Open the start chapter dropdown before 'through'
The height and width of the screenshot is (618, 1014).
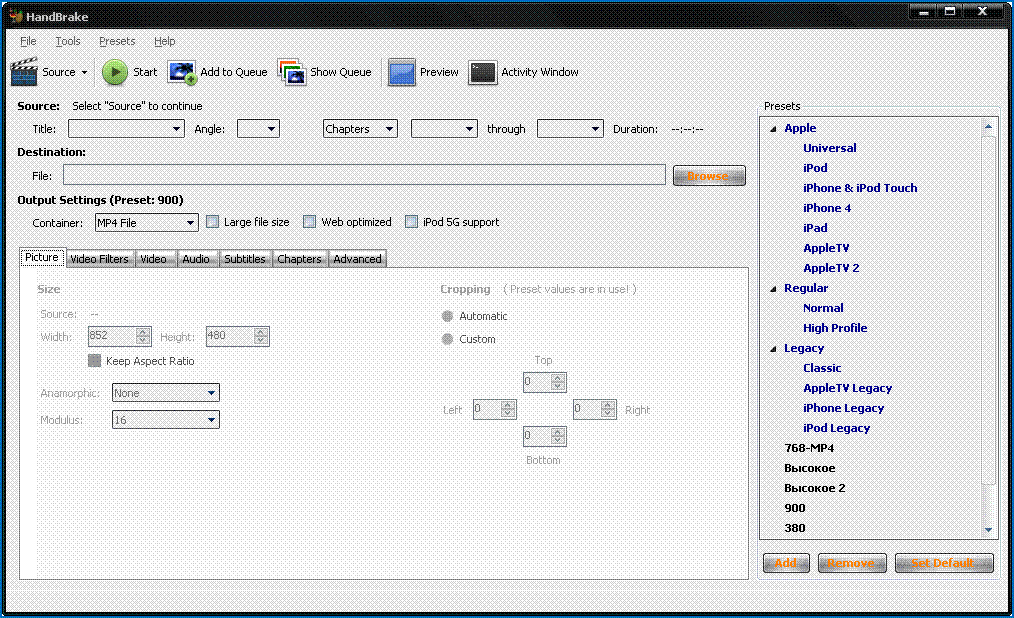click(x=444, y=129)
